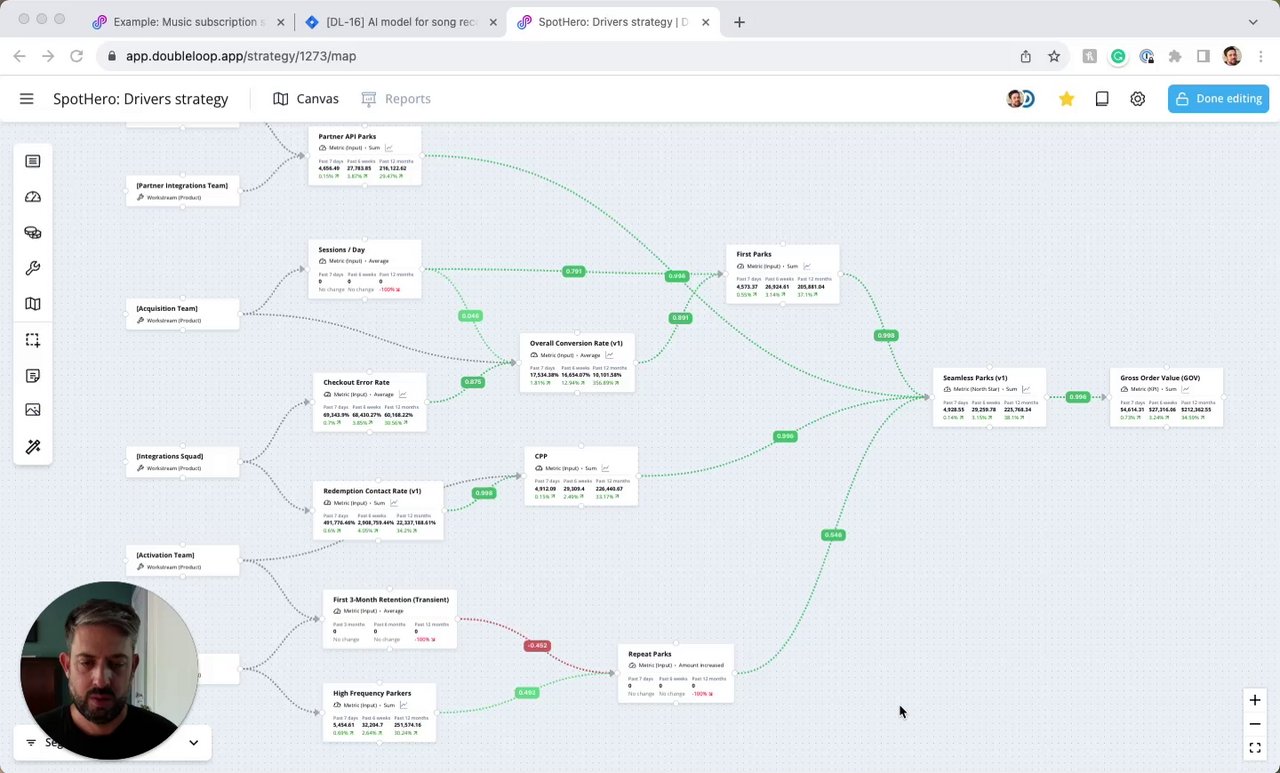Viewport: 1280px width, 773px height.
Task: Select the map tool in left toolbar
Action: tap(33, 304)
